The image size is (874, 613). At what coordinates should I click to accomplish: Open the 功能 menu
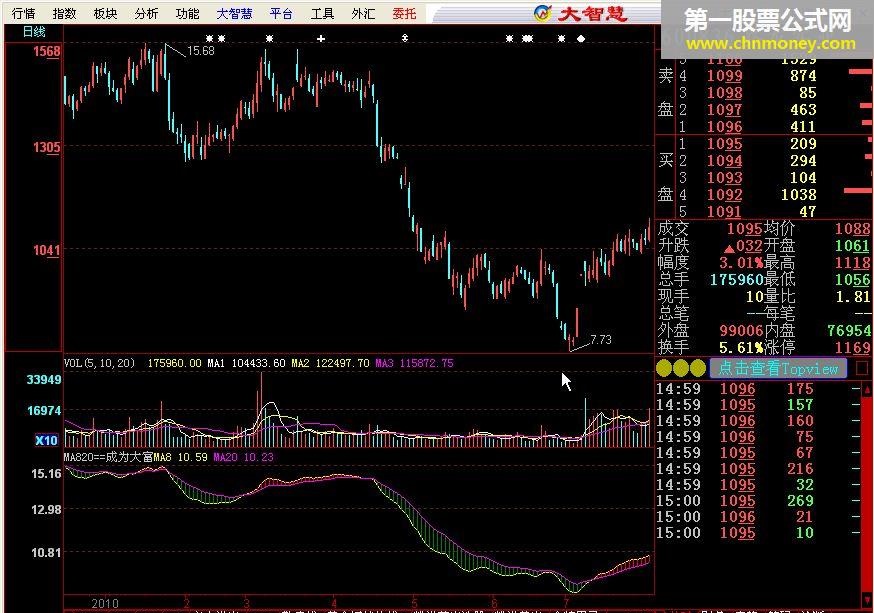tap(187, 13)
